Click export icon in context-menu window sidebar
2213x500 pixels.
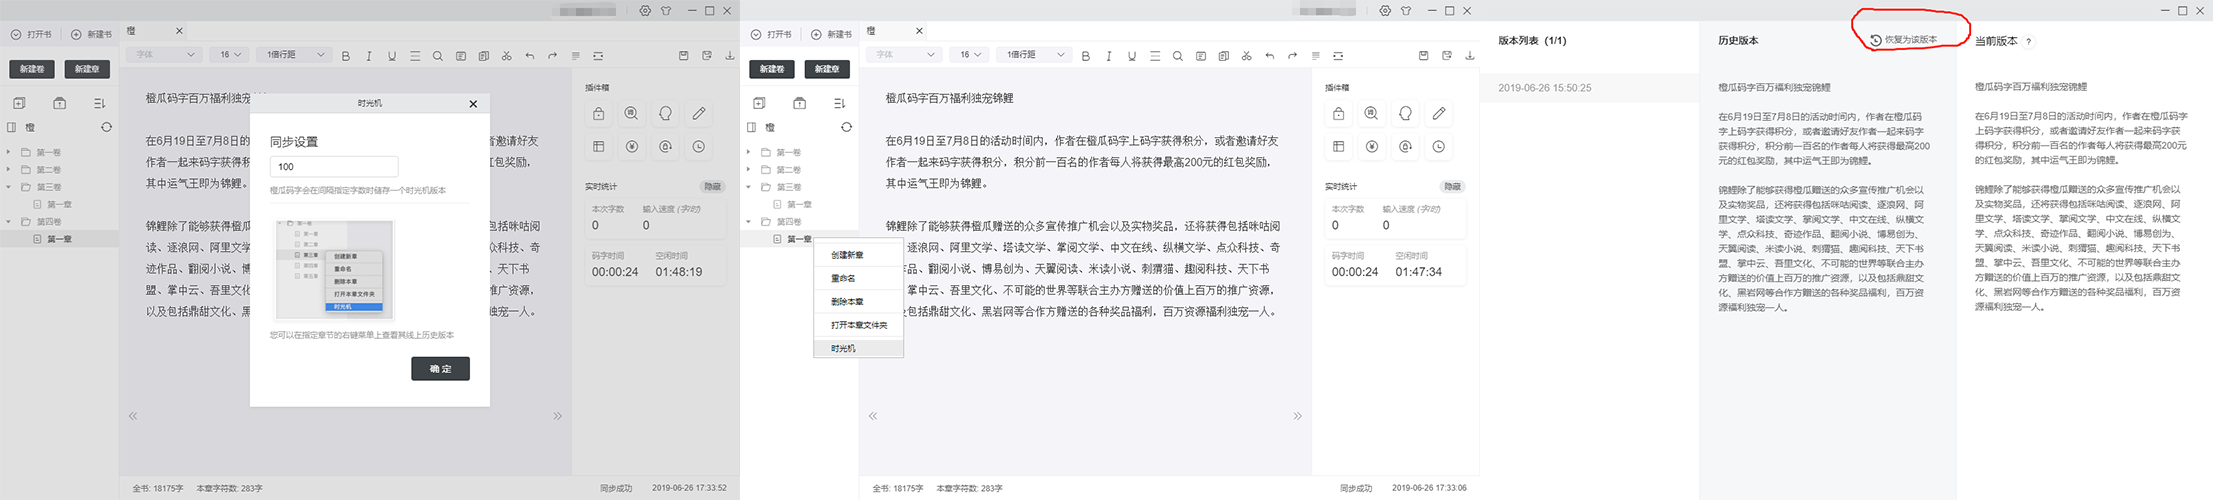(x=799, y=103)
